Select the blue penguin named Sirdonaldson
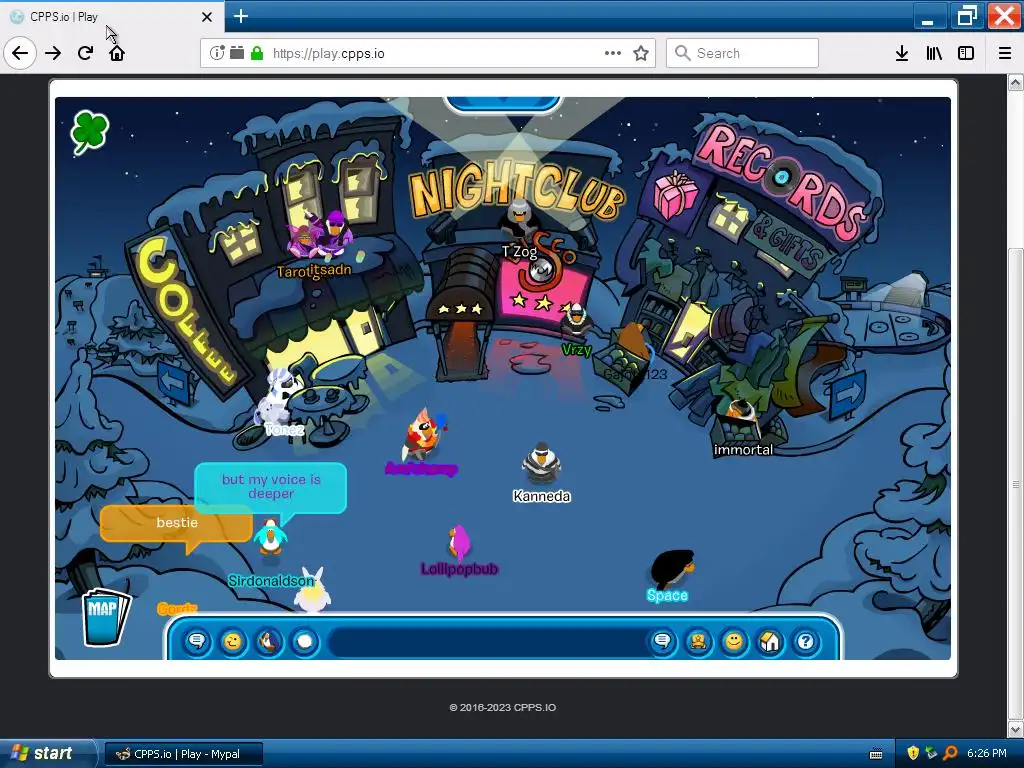Screen dimensions: 1024x768 click(x=270, y=538)
